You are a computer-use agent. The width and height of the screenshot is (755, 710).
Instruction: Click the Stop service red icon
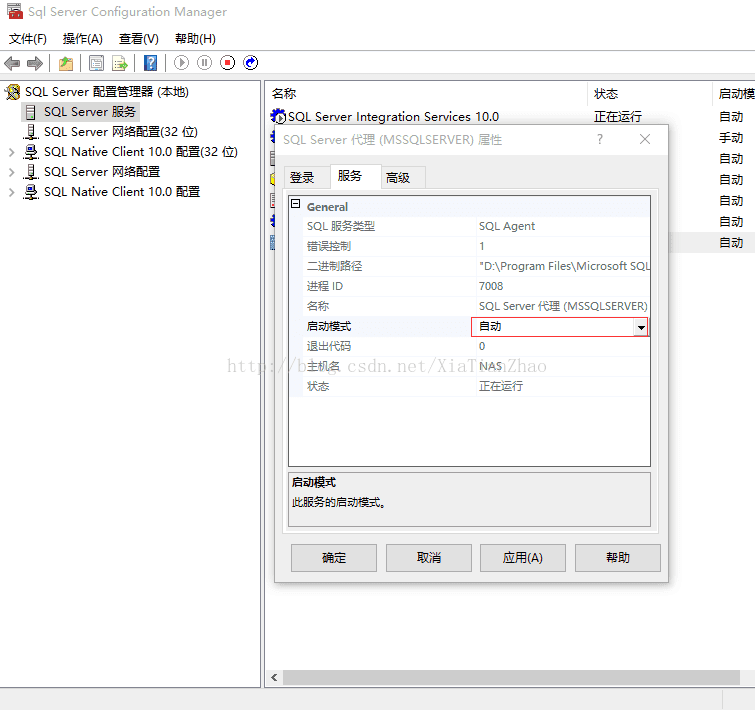(x=227, y=63)
